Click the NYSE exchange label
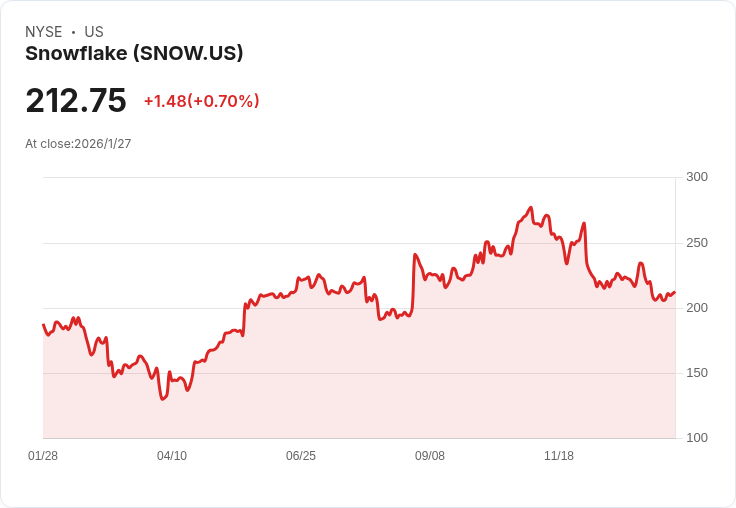Image resolution: width=736 pixels, height=508 pixels. tap(43, 32)
